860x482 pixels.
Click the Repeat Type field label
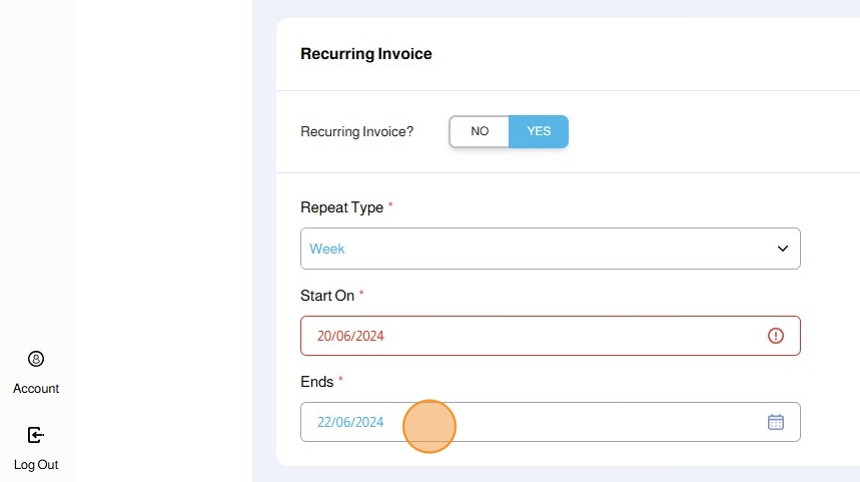[341, 207]
